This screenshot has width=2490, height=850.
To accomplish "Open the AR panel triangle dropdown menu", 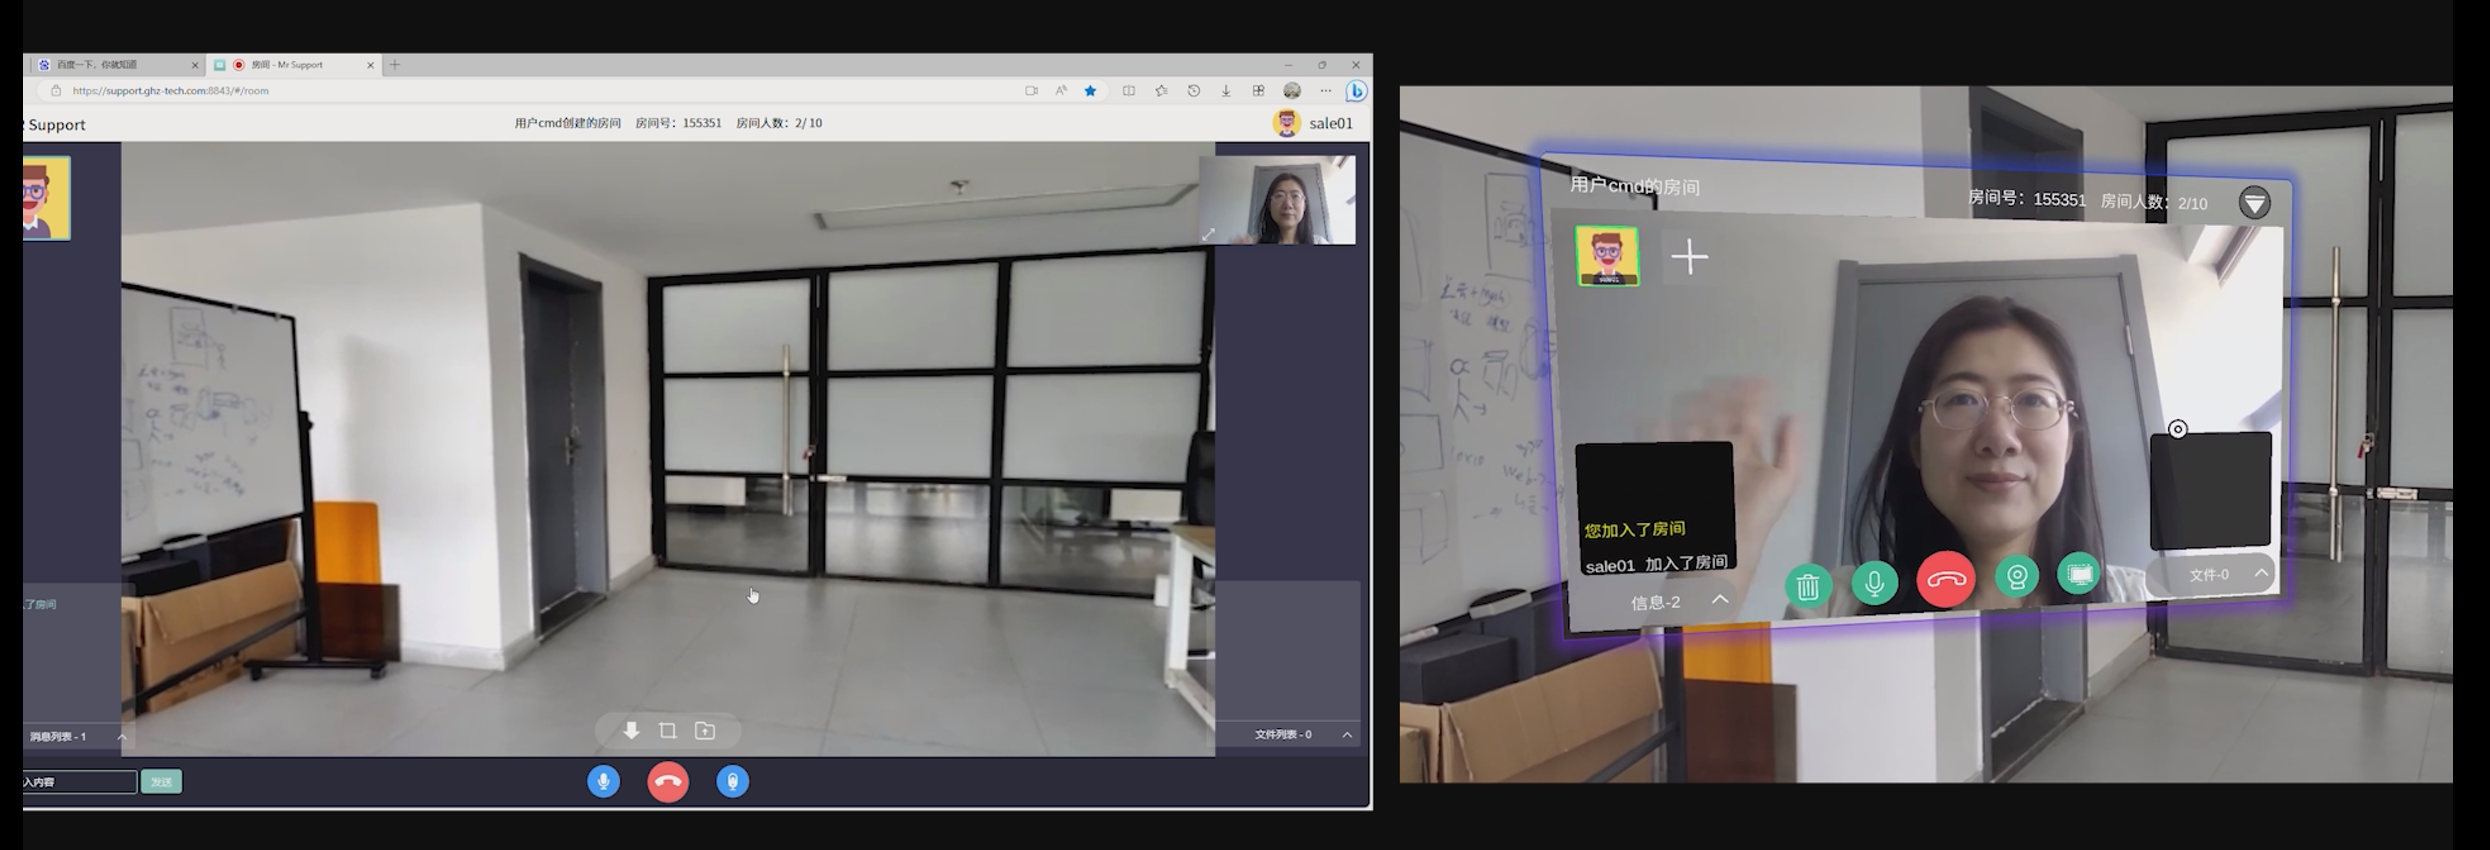I will 2254,203.
